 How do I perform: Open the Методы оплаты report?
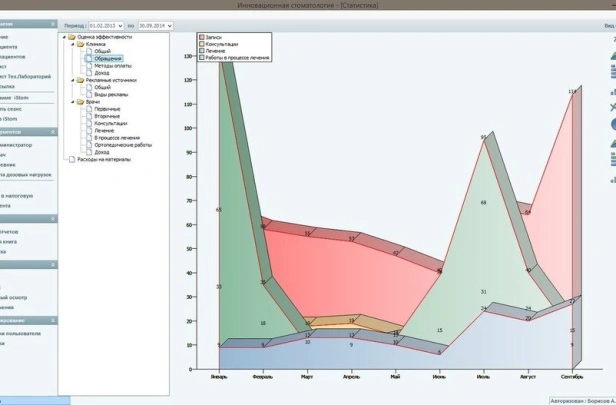tap(113, 65)
